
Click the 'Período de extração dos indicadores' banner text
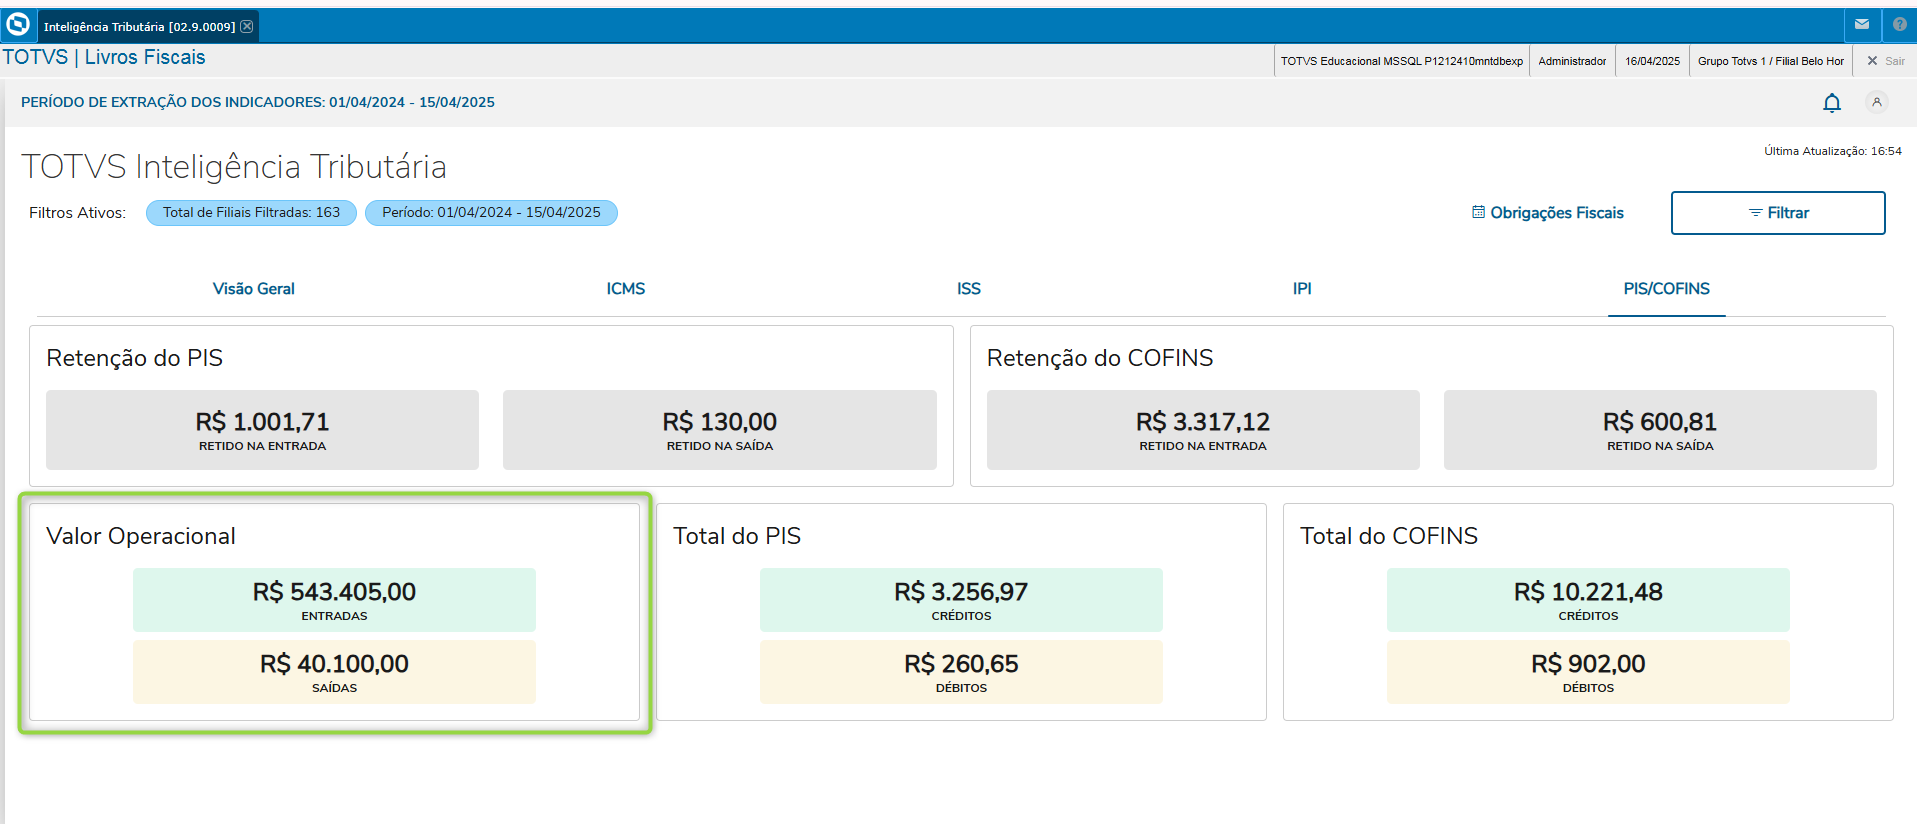(x=258, y=102)
